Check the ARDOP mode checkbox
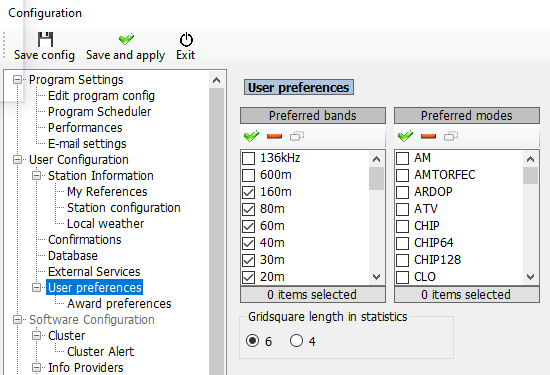The height and width of the screenshot is (375, 550). tap(403, 192)
